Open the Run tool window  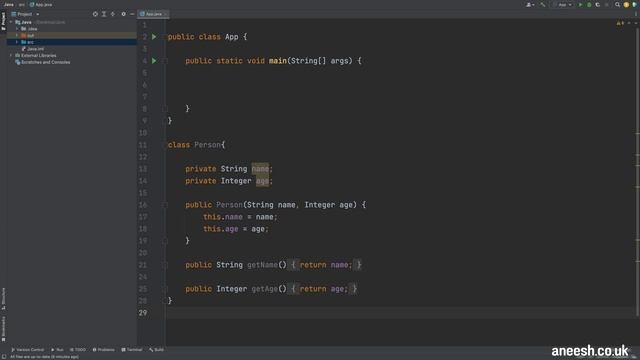[57, 350]
